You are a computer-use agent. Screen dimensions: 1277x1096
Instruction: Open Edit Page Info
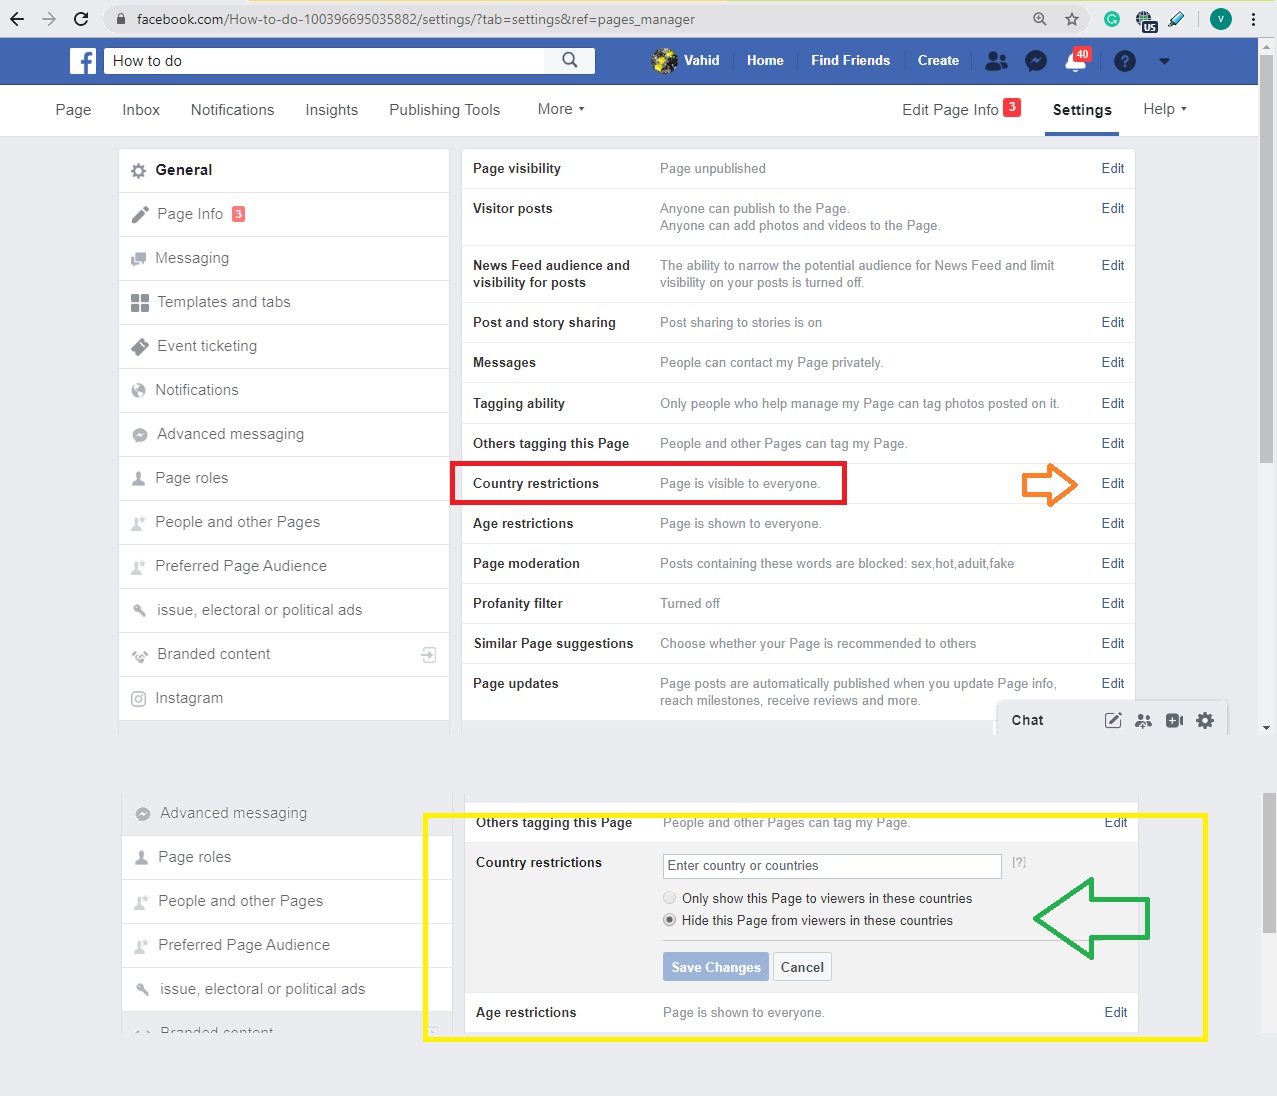tap(961, 109)
